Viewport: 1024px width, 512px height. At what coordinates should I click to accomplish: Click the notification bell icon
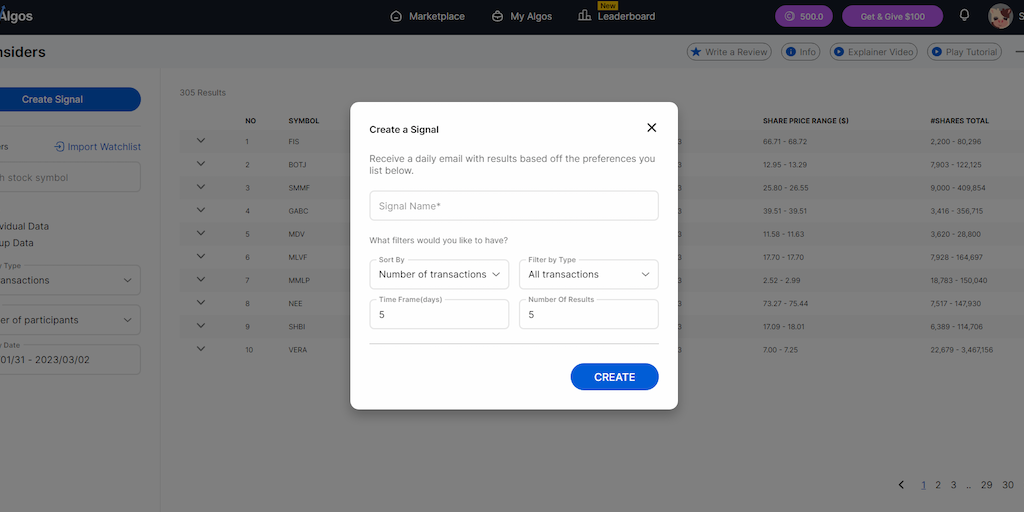click(x=964, y=16)
